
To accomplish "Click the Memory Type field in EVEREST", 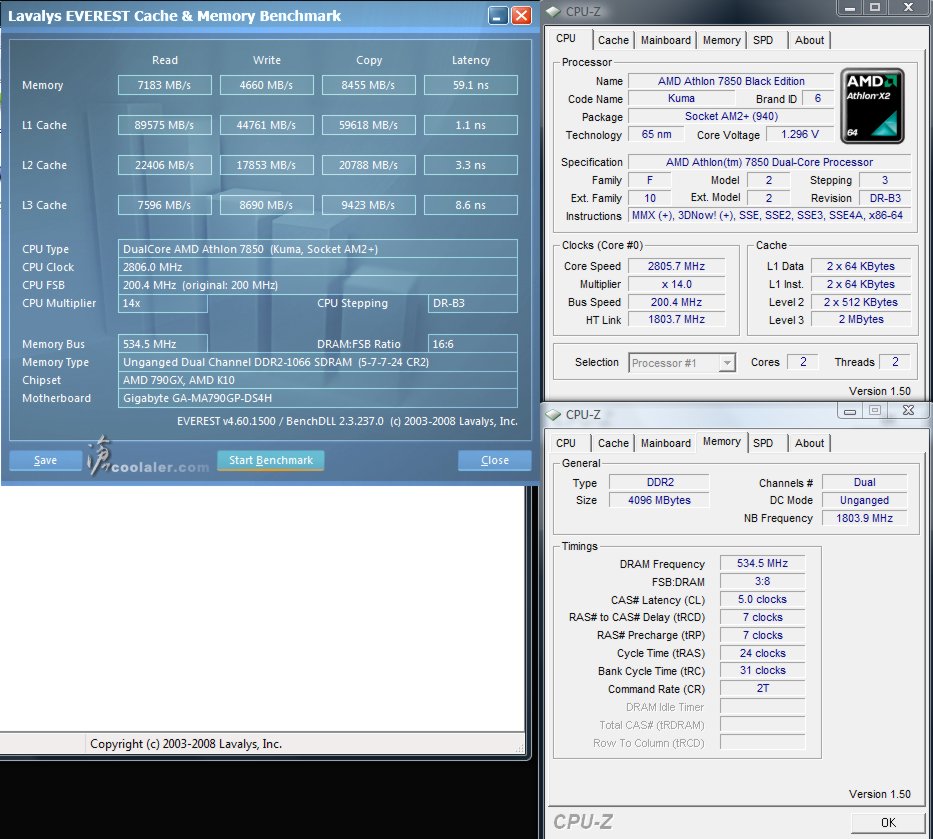I will pos(318,362).
